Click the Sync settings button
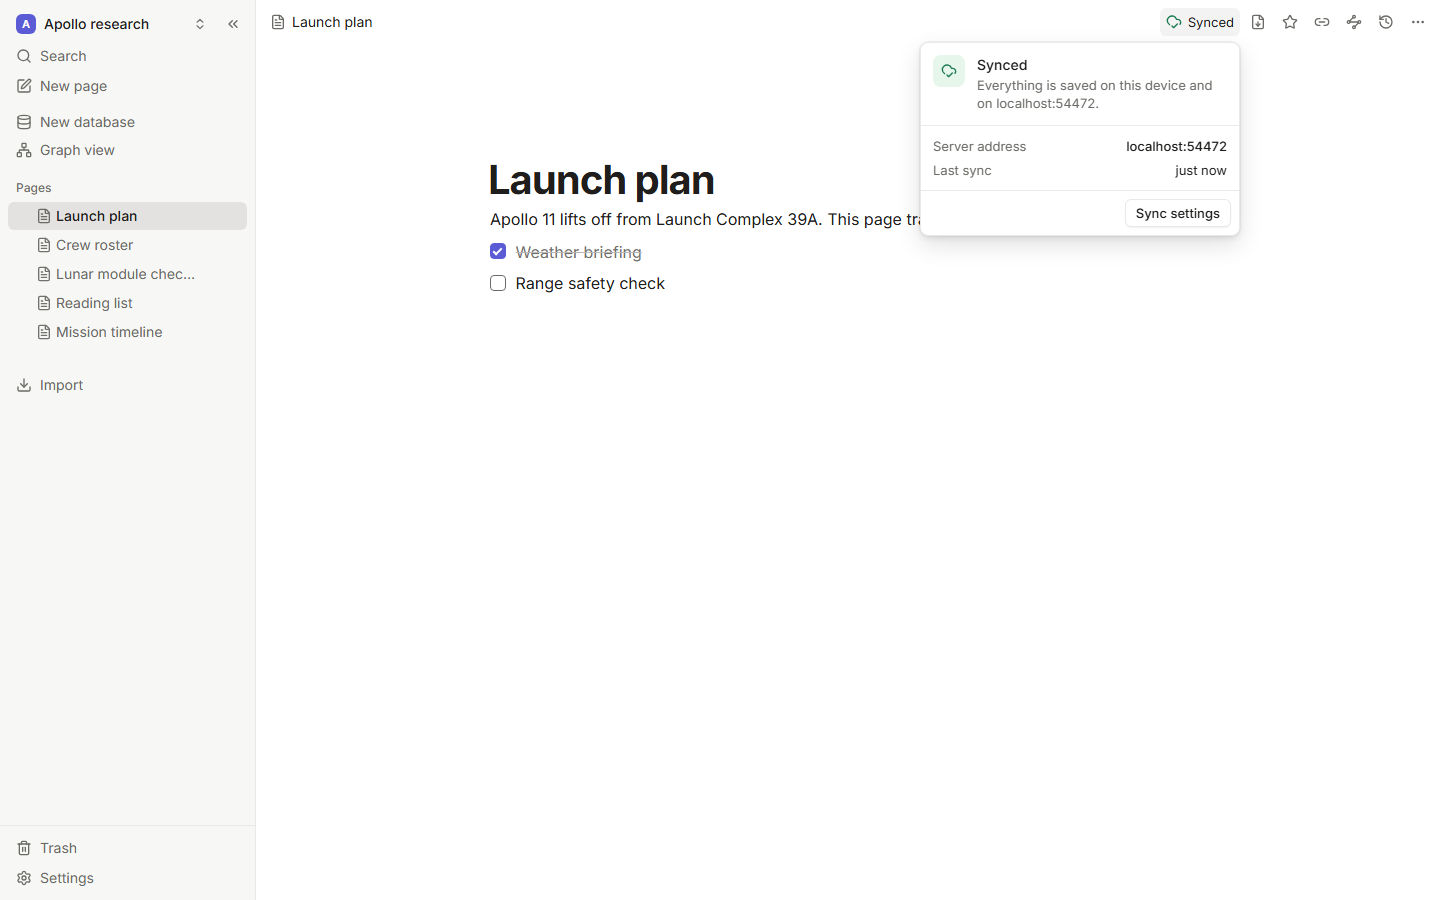Screen dimensions: 1440x900 [x=1177, y=213]
